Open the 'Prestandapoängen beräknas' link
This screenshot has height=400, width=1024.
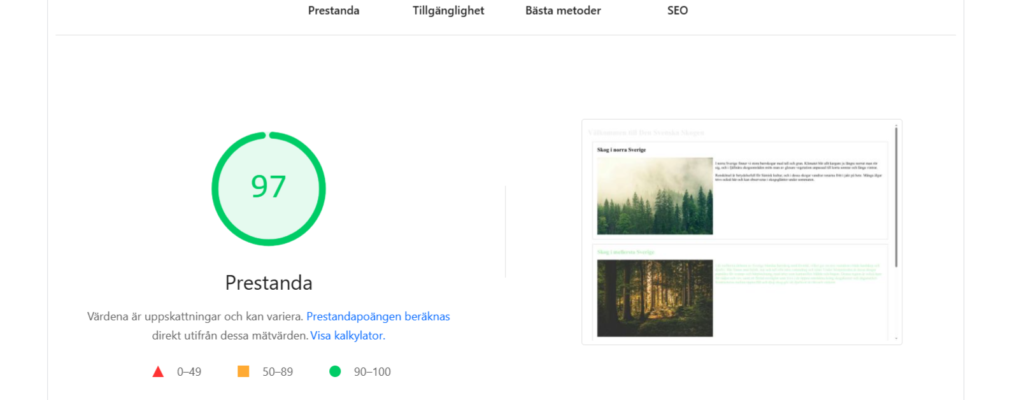(x=378, y=316)
